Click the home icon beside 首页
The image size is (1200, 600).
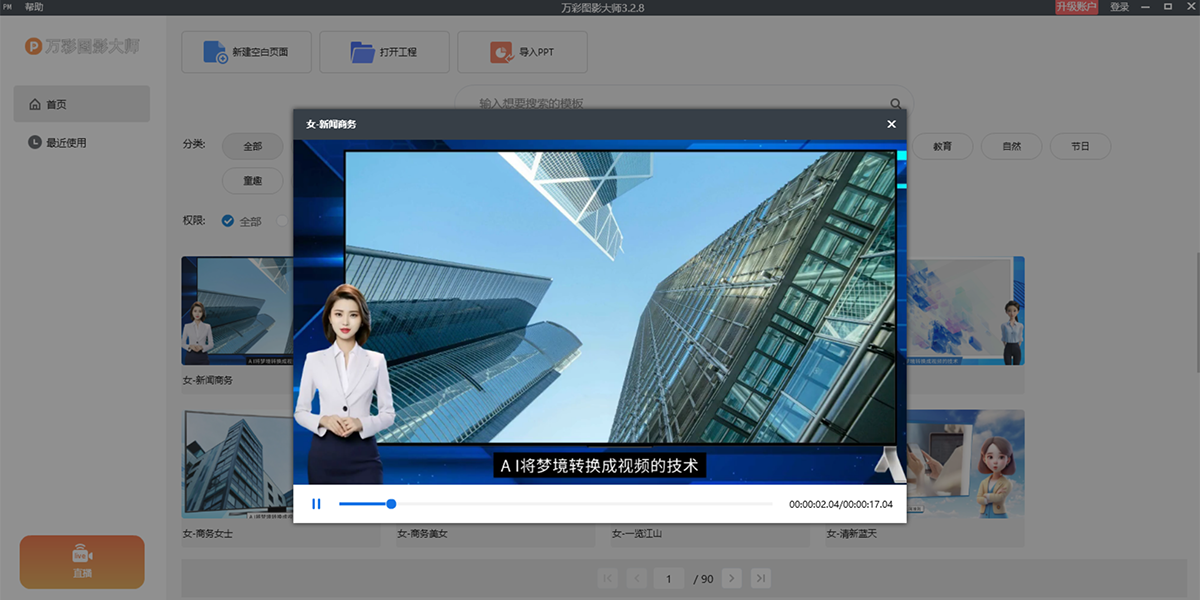click(x=35, y=104)
